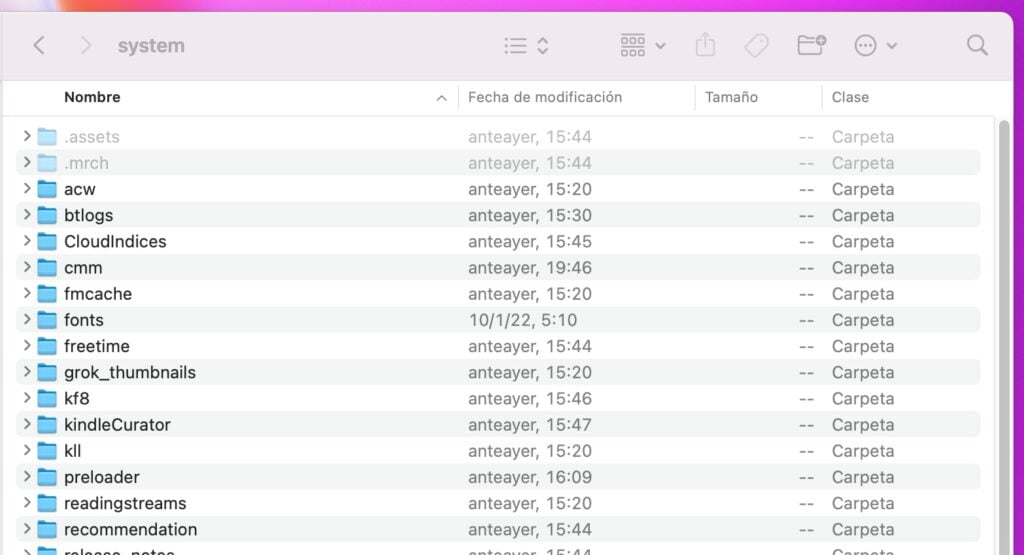This screenshot has width=1024, height=555.
Task: Open the list view selector
Action: 526,46
